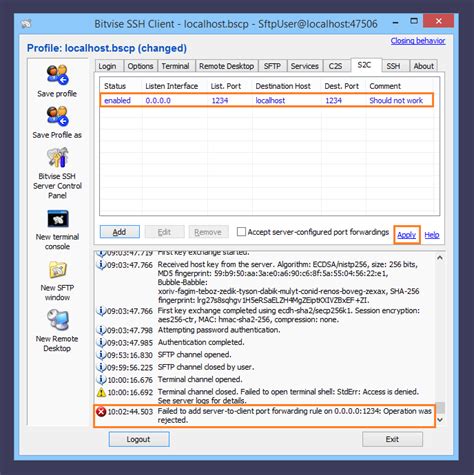The image size is (474, 475).
Task: Click info icon for 09:03:47.985 entry
Action: pyautogui.click(x=101, y=342)
